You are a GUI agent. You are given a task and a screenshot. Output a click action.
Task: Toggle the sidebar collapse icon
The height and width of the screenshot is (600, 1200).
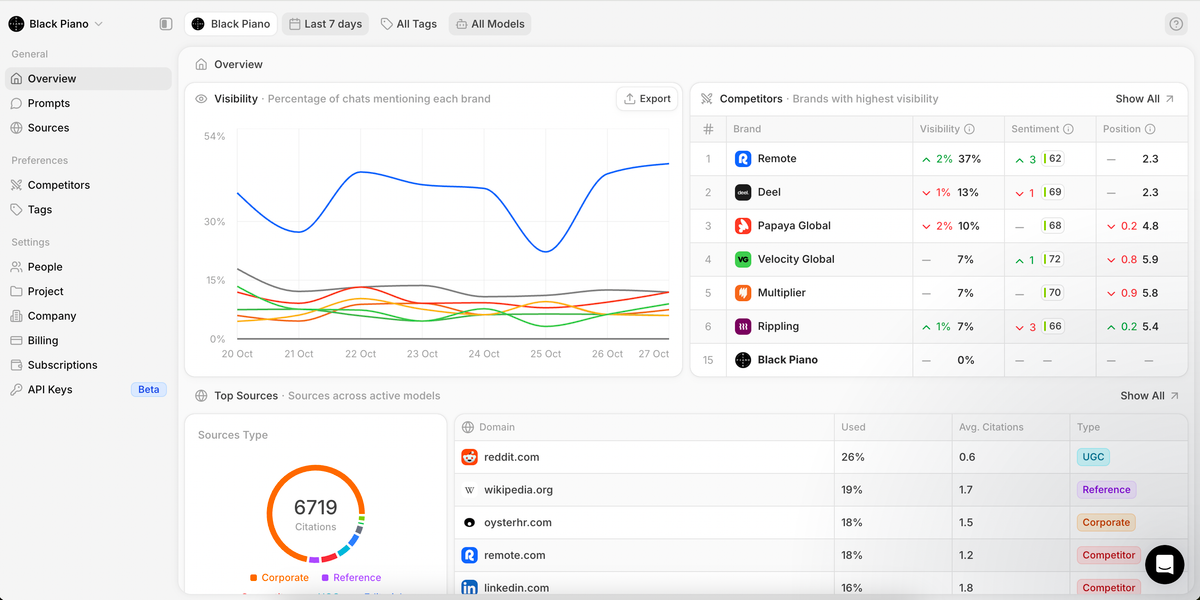[166, 24]
